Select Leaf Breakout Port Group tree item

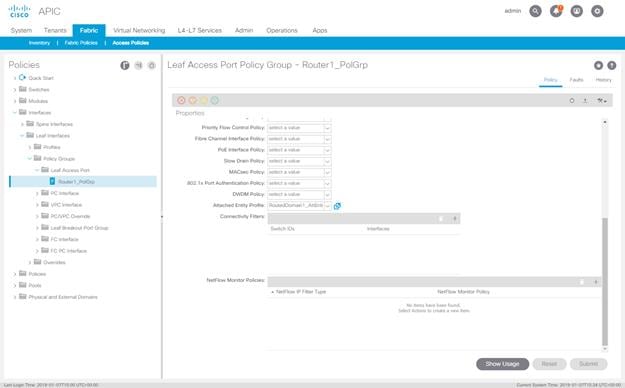pos(79,228)
